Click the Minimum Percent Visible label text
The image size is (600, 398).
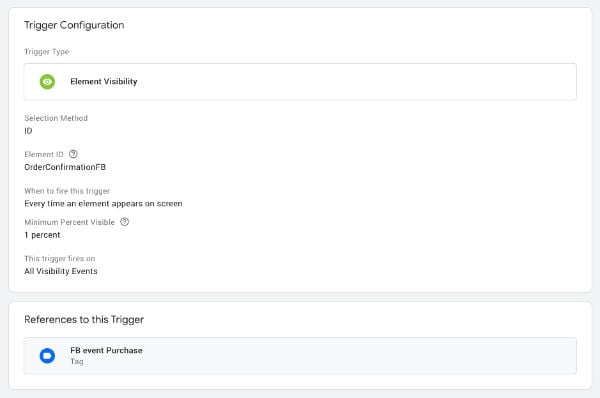click(x=69, y=222)
